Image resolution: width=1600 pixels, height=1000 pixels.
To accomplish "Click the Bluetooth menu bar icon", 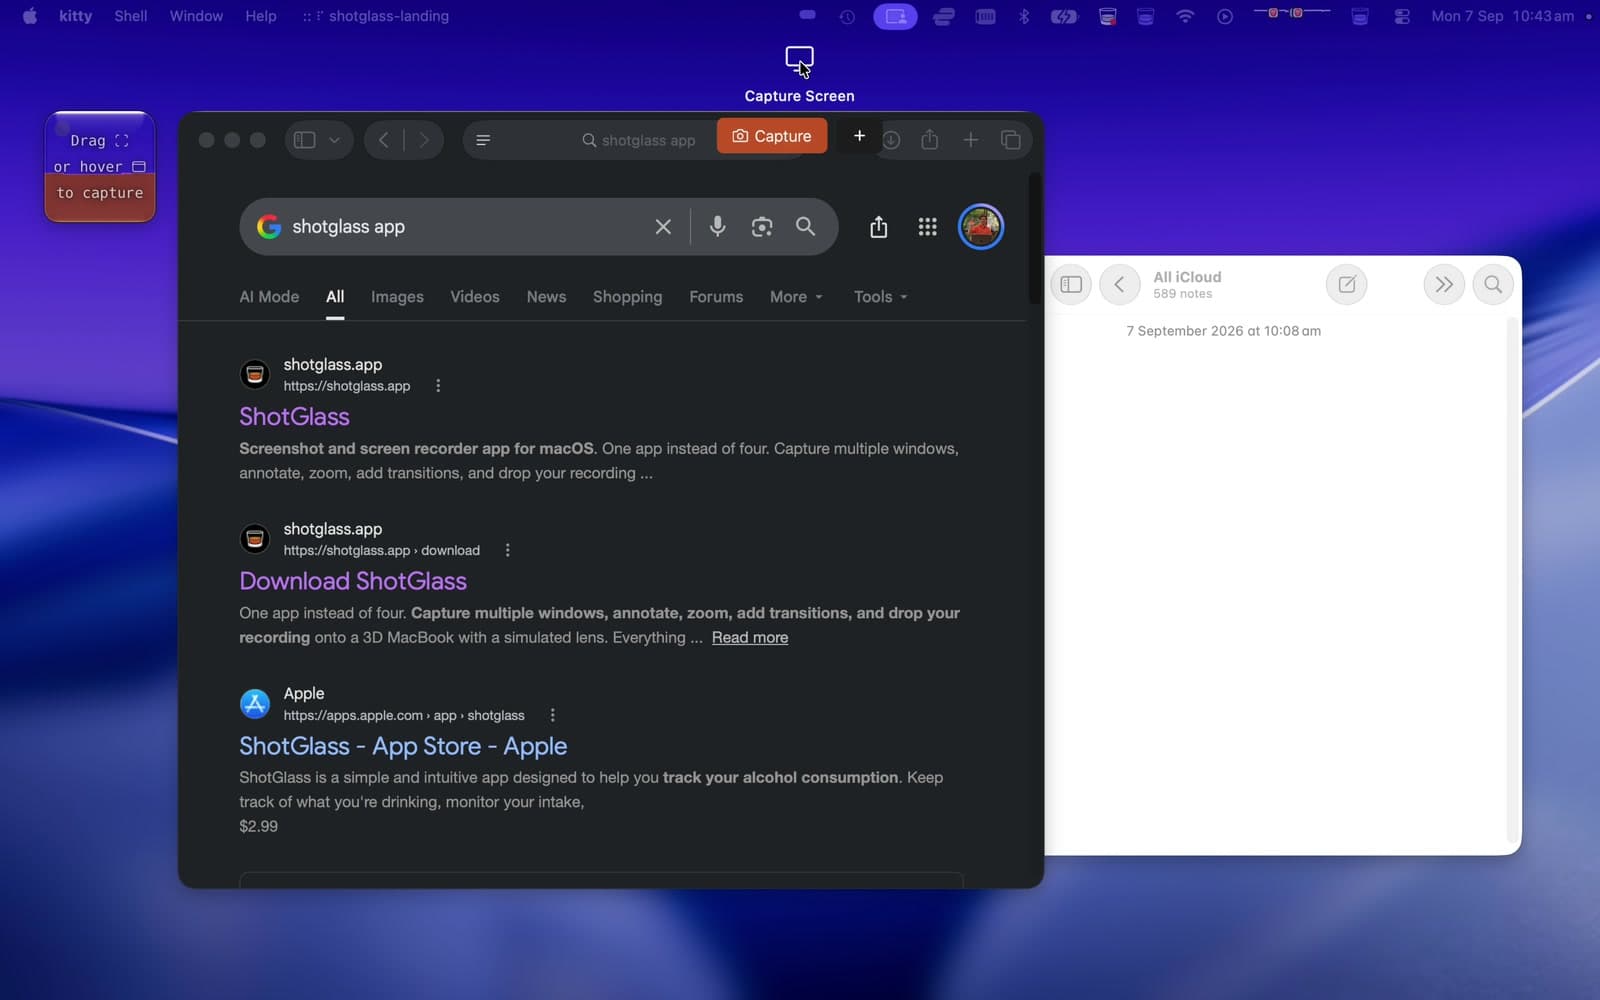I will point(1024,16).
